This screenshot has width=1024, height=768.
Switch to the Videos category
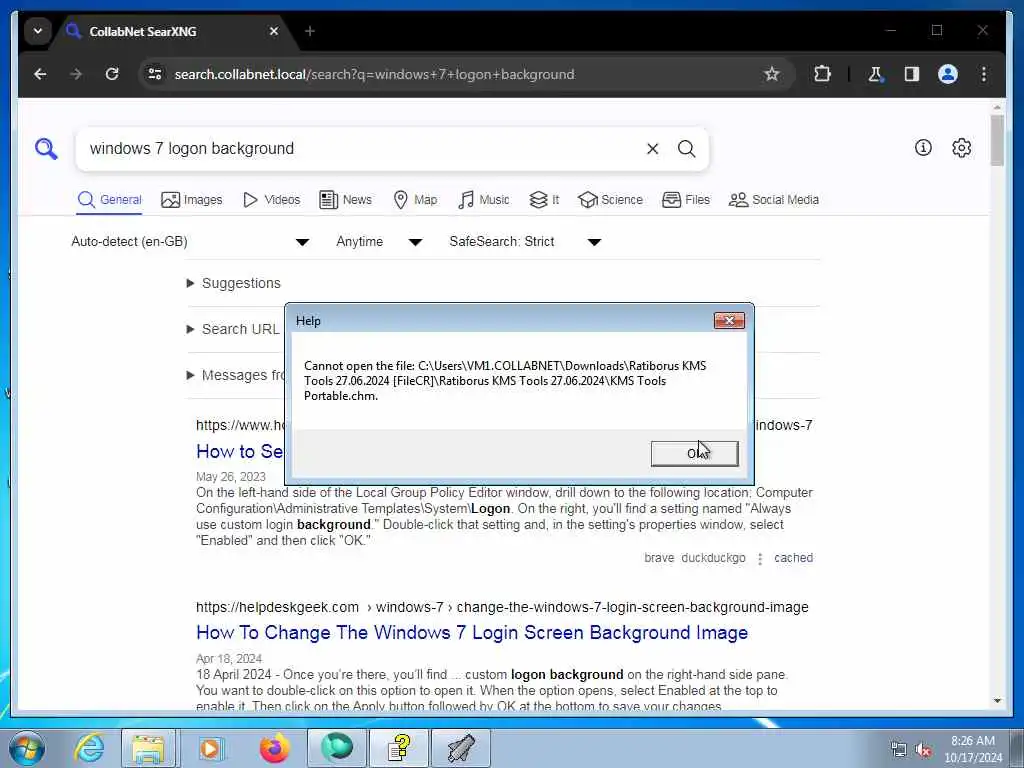pos(272,200)
